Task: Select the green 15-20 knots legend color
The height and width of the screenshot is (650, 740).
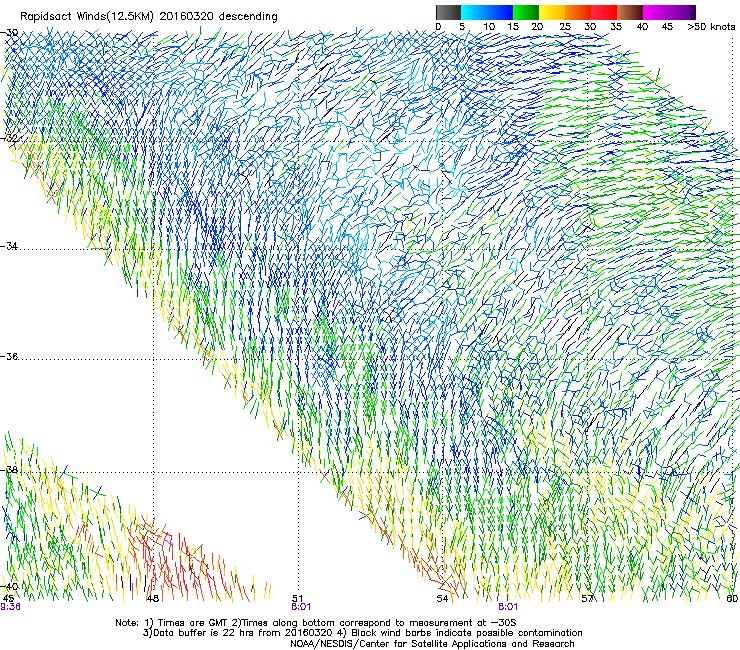Action: (526, 12)
